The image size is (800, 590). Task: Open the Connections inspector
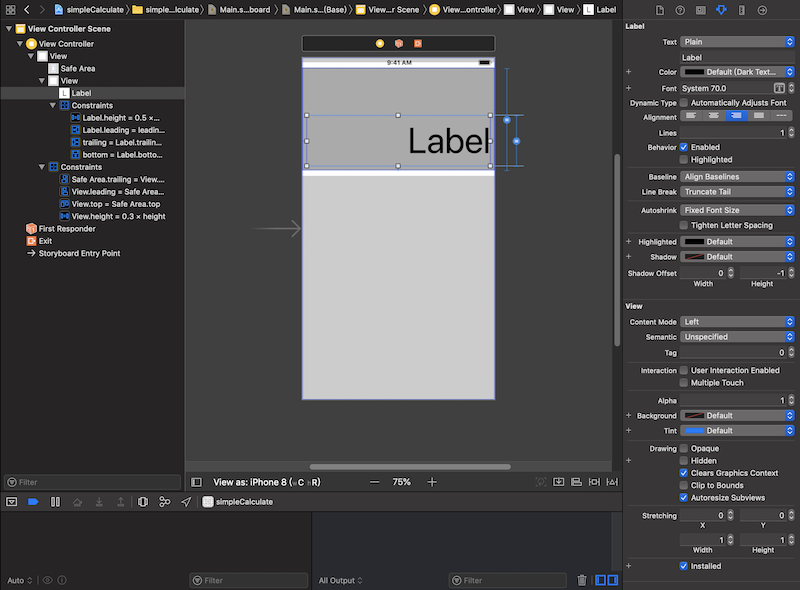762,9
